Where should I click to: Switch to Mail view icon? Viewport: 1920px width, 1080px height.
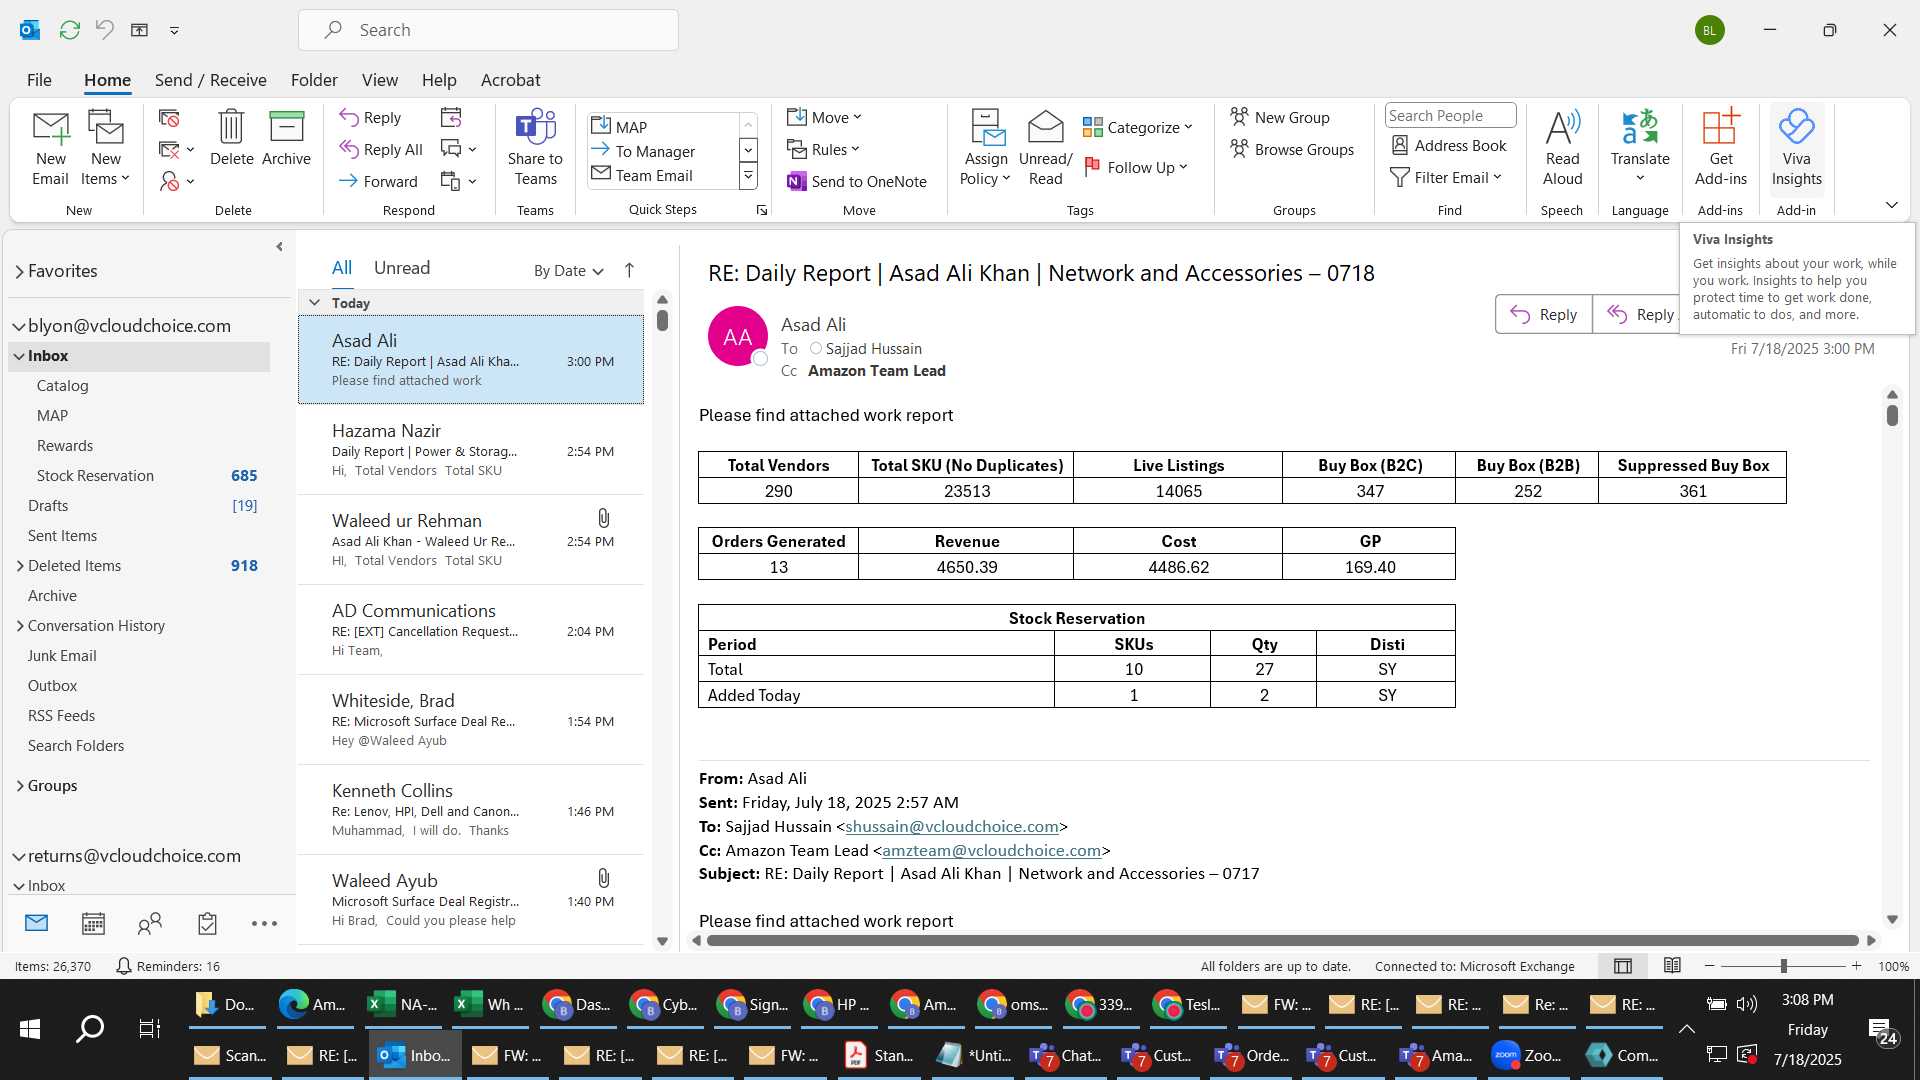pyautogui.click(x=36, y=923)
